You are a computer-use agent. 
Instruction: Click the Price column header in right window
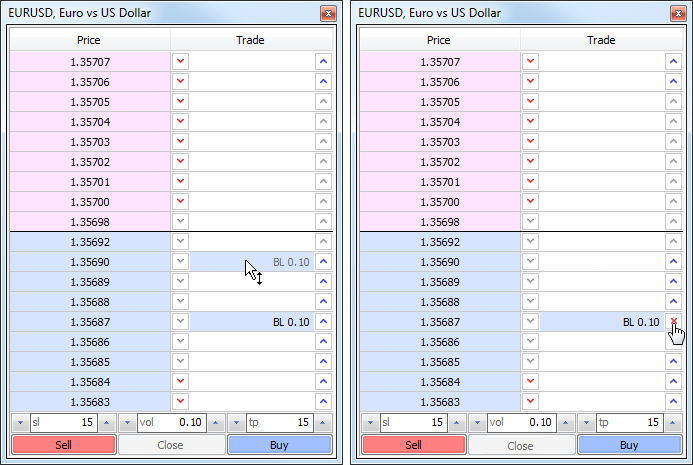tap(439, 41)
